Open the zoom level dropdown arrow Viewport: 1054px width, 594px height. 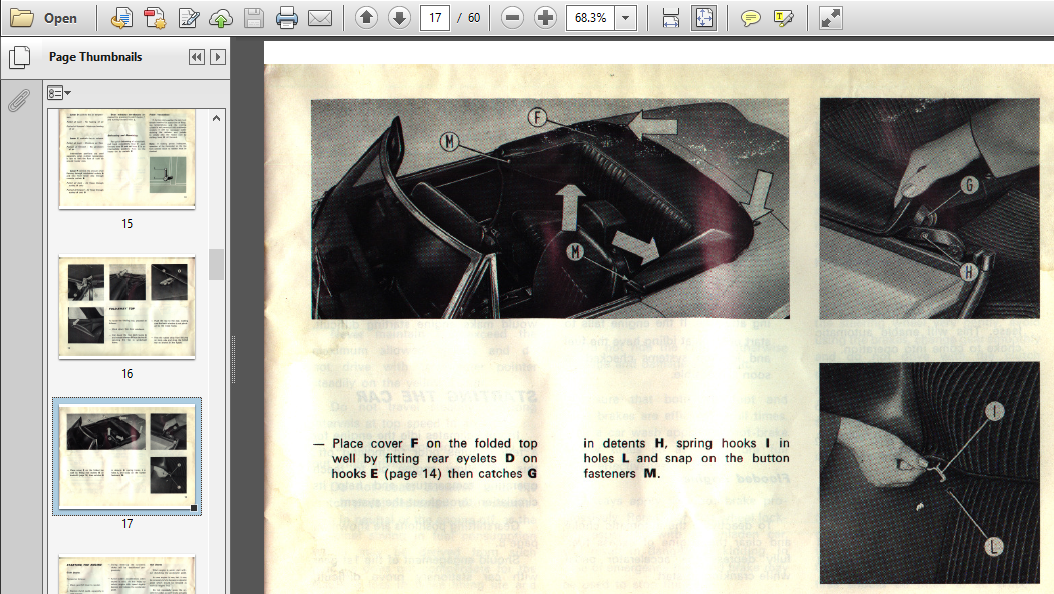tap(626, 17)
